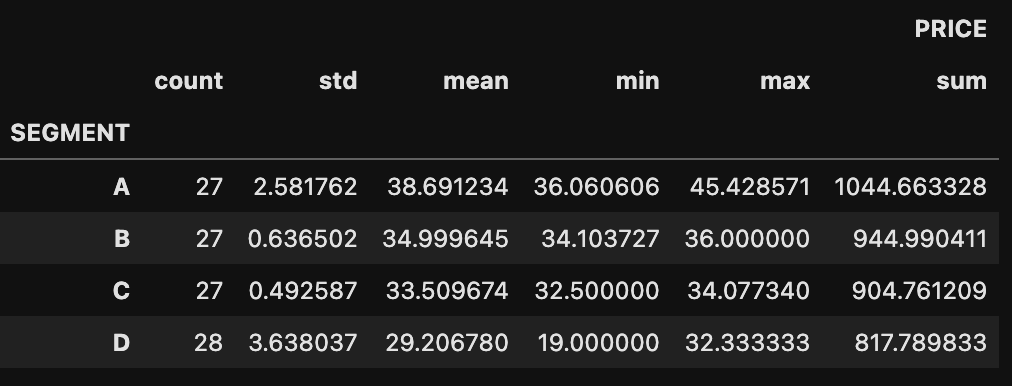1012x386 pixels.
Task: Select row label D
Action: click(121, 343)
